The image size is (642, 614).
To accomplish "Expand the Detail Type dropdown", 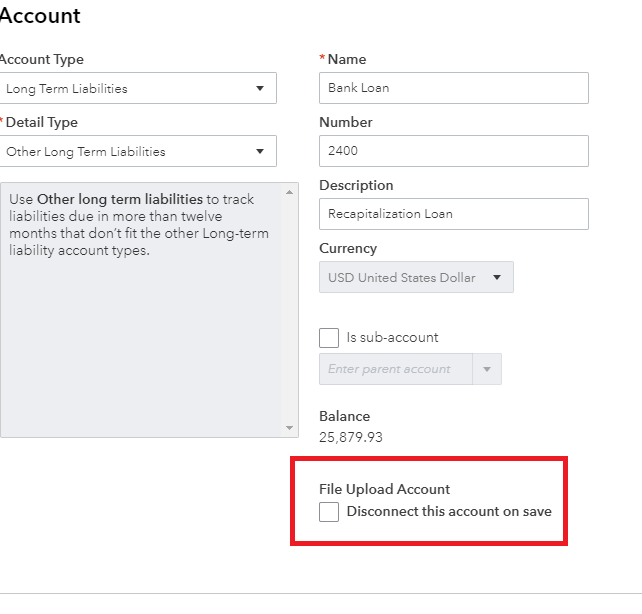I will coord(138,152).
